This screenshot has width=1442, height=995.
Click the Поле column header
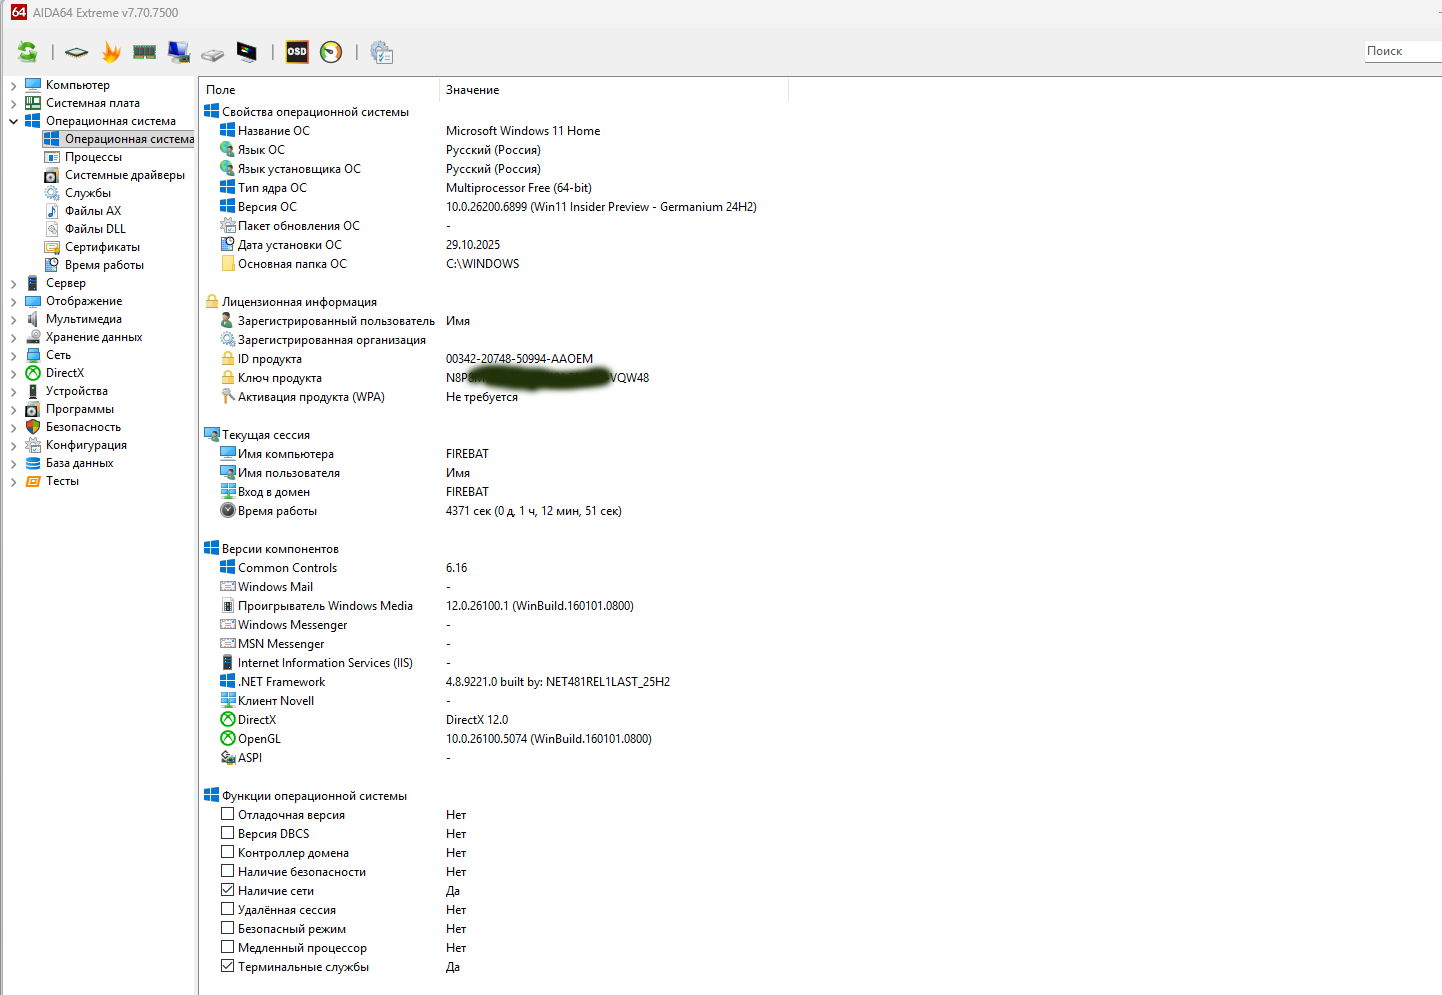click(x=319, y=90)
